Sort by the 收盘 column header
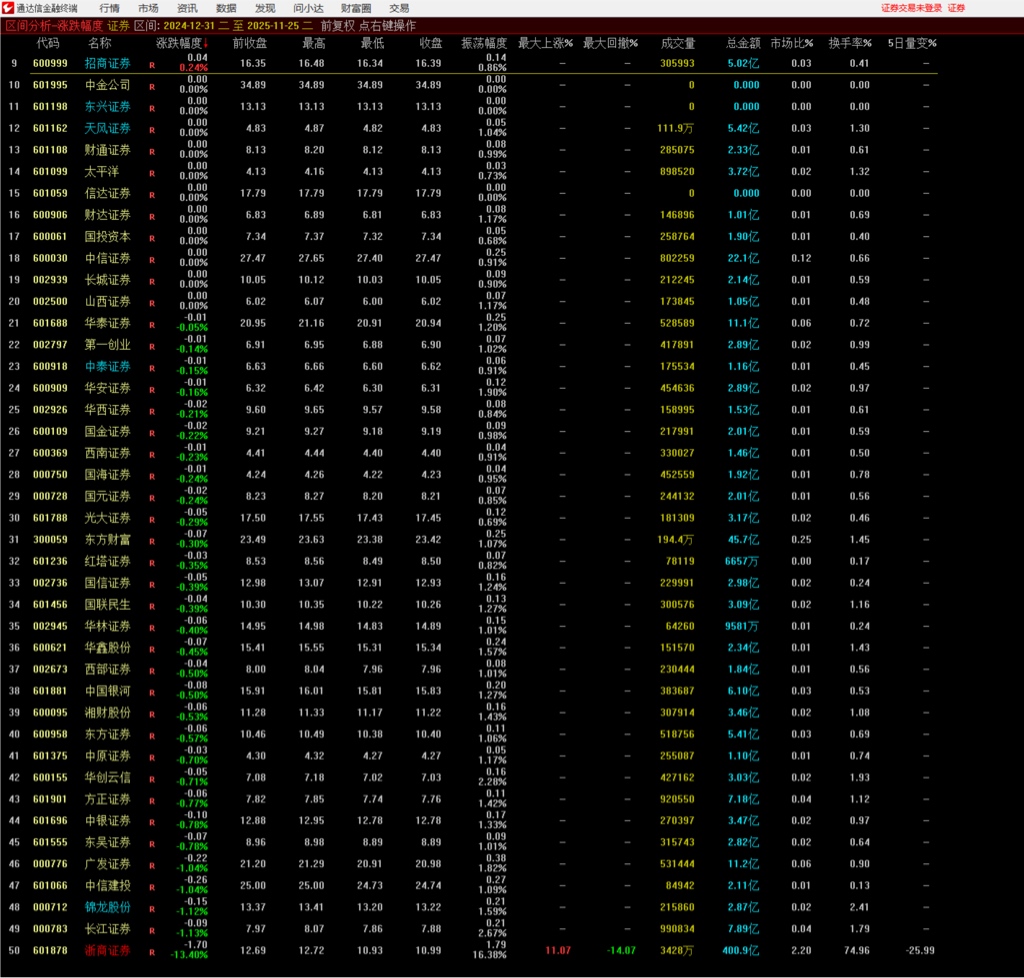This screenshot has width=1024, height=978. tap(431, 43)
